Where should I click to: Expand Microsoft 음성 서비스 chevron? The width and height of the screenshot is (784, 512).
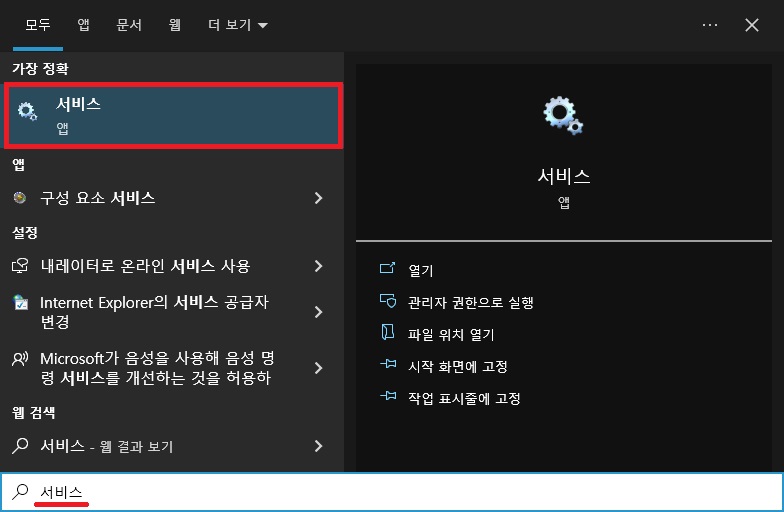pyautogui.click(x=318, y=368)
